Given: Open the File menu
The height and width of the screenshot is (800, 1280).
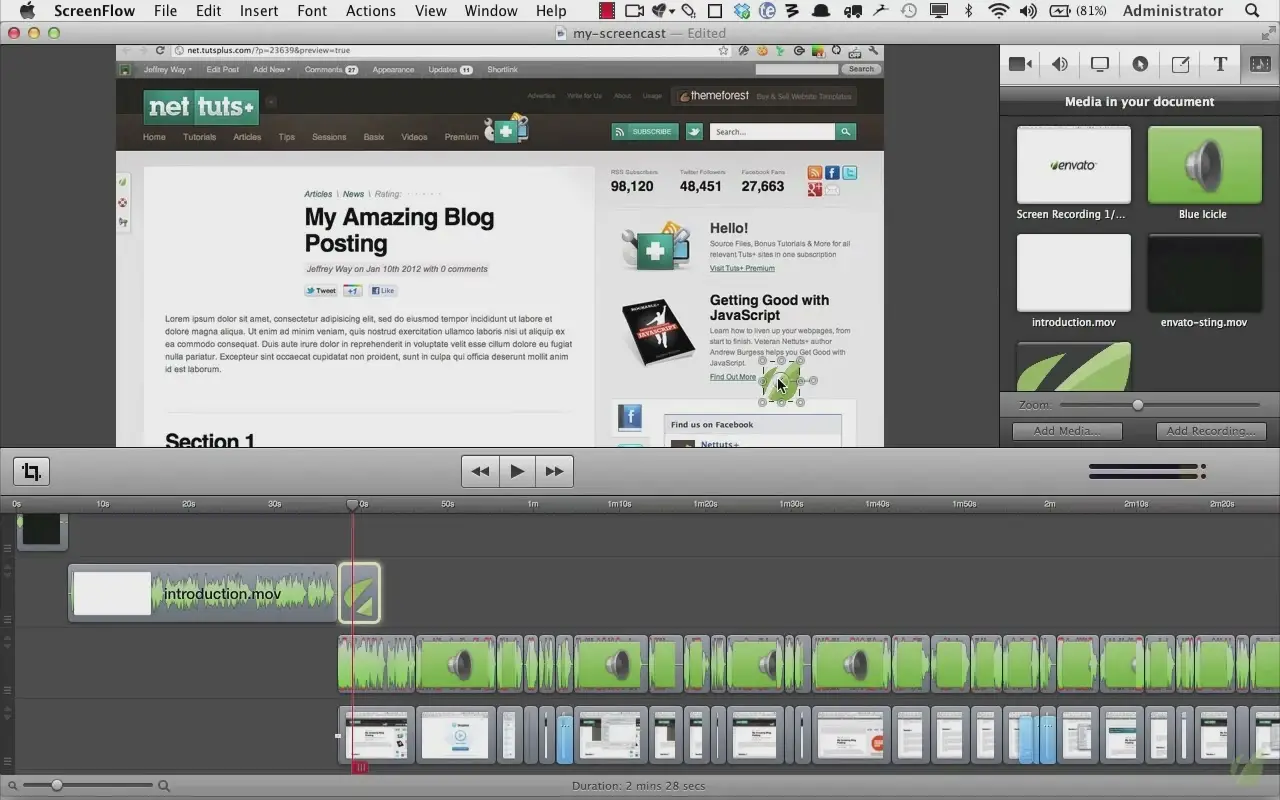Looking at the screenshot, I should click(x=165, y=11).
